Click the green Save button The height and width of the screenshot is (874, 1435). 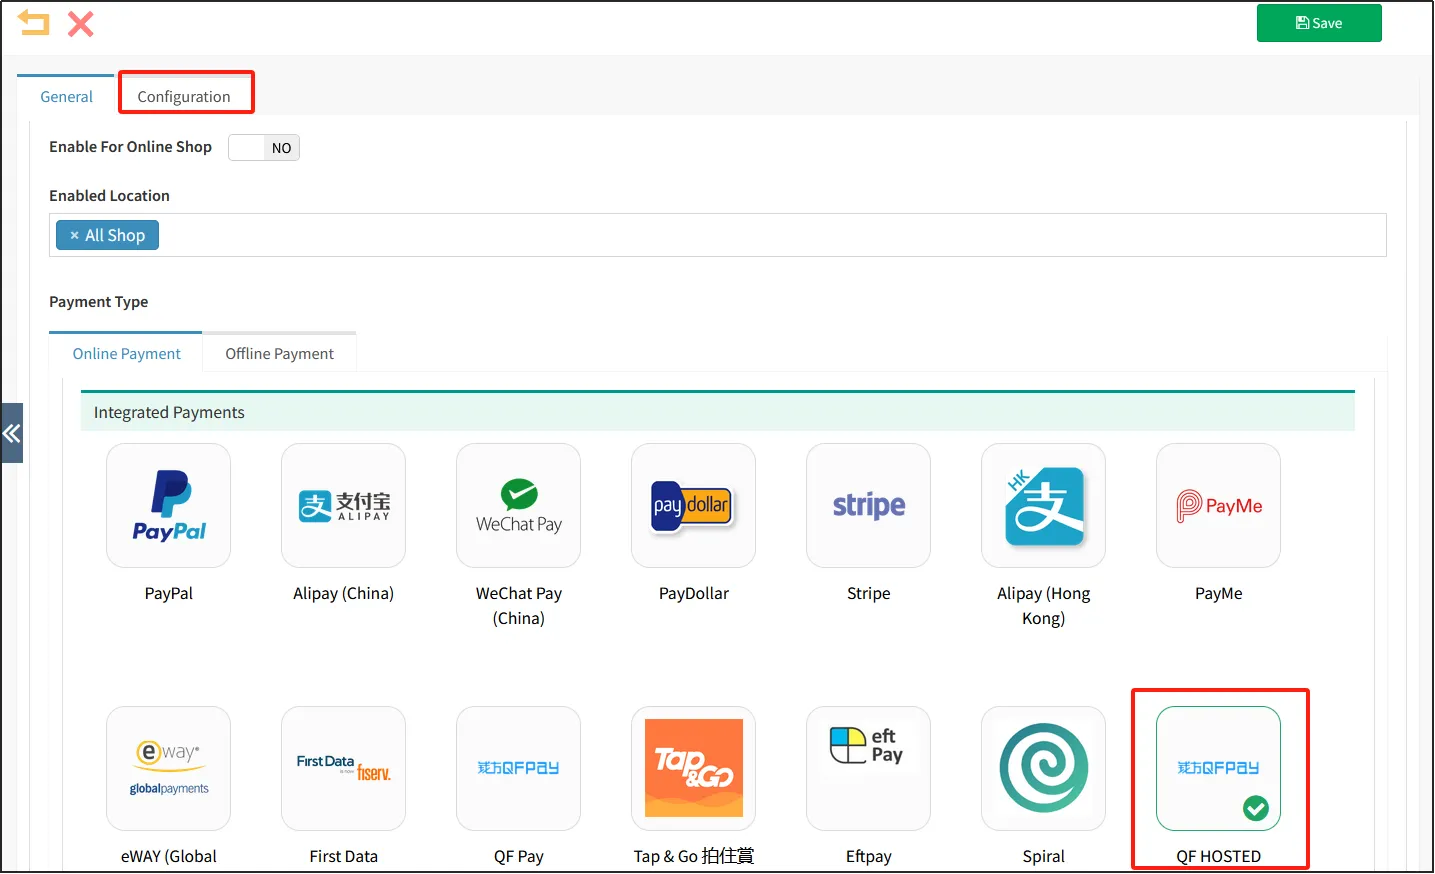point(1319,23)
